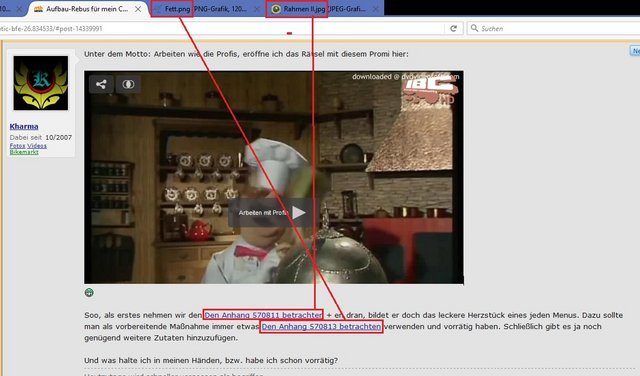Viewport: 640px width, 376px height.
Task: Click the search magnifier icon
Action: [474, 28]
